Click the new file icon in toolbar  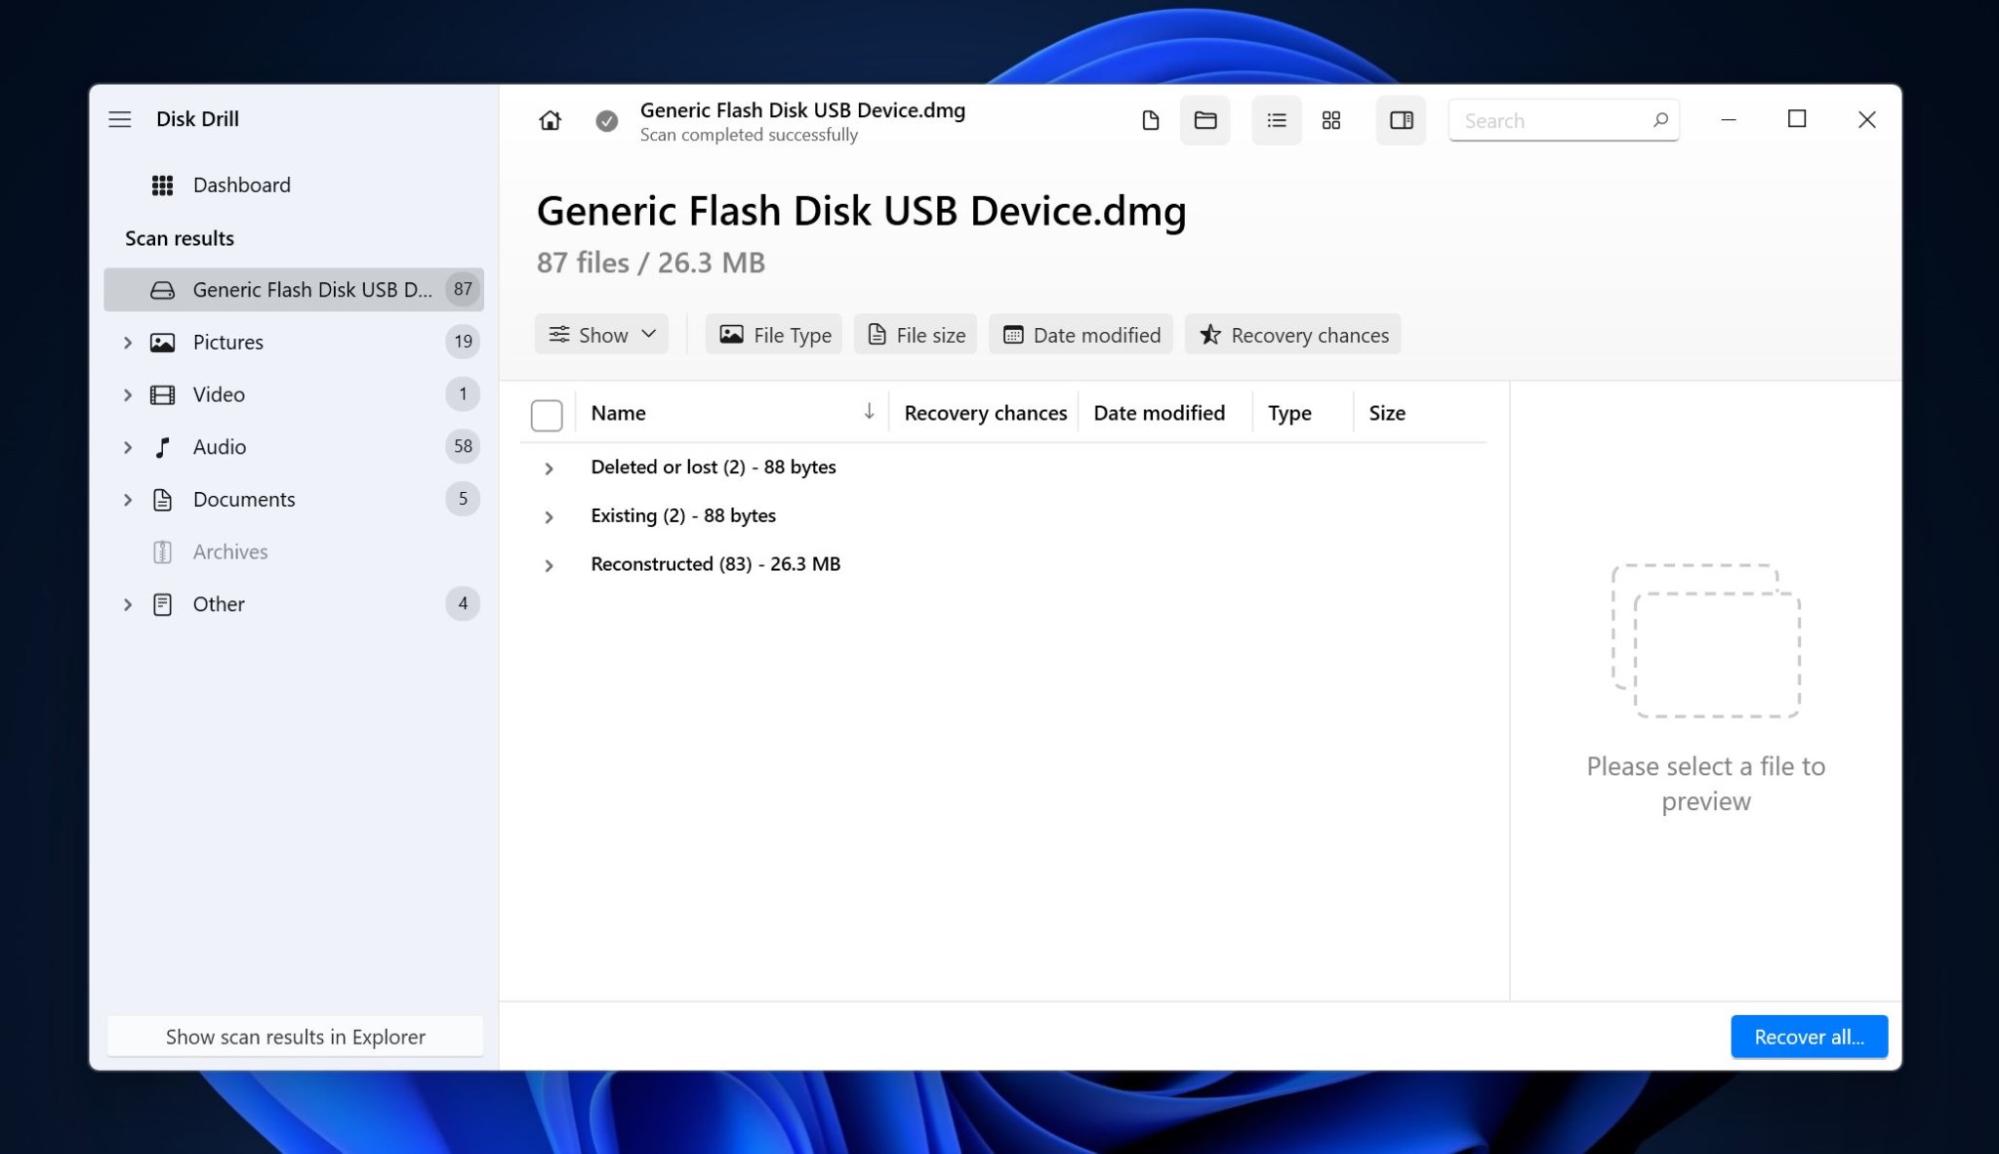[x=1150, y=120]
